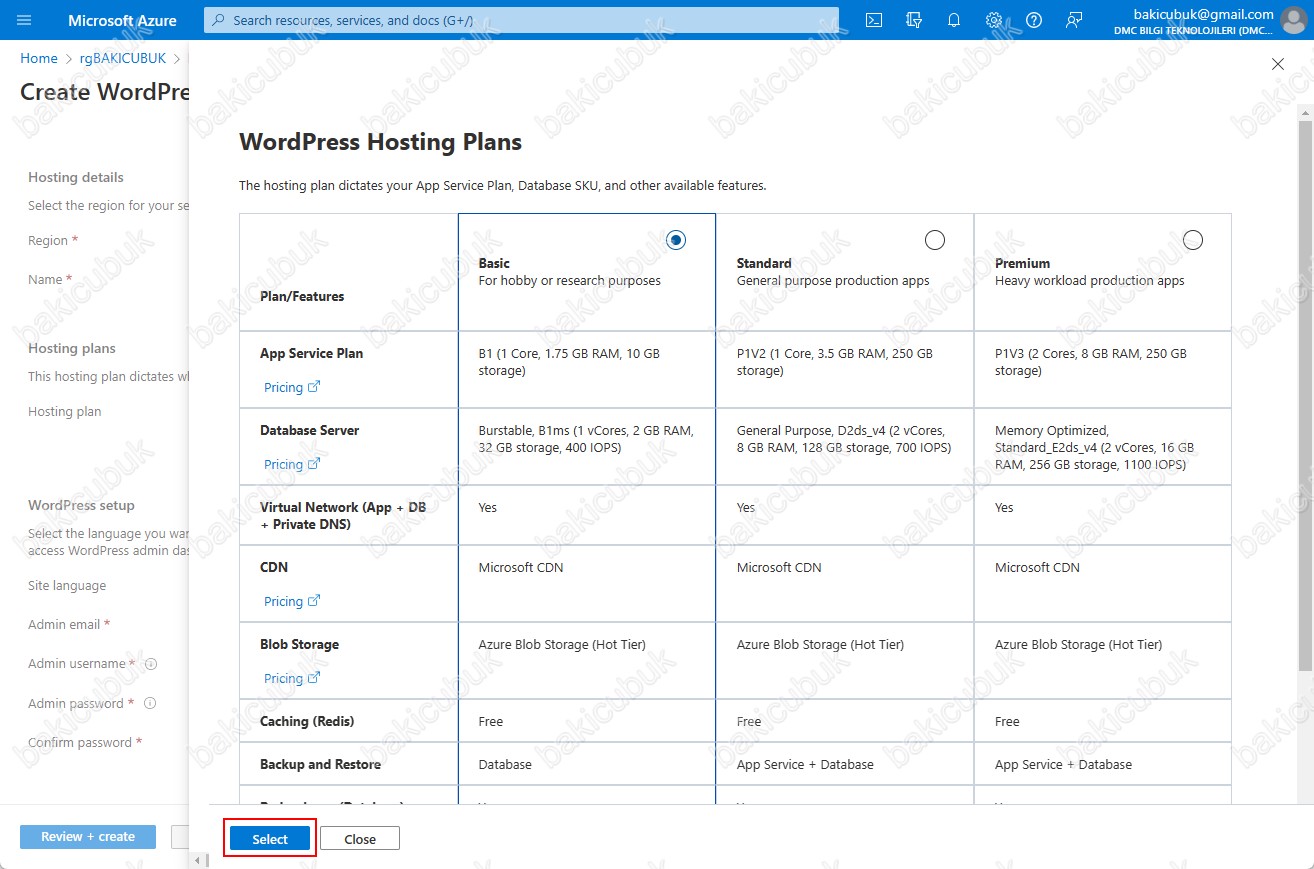Click the 'B1 (1 Core, 1.75 GB RAM' cell

coord(587,369)
